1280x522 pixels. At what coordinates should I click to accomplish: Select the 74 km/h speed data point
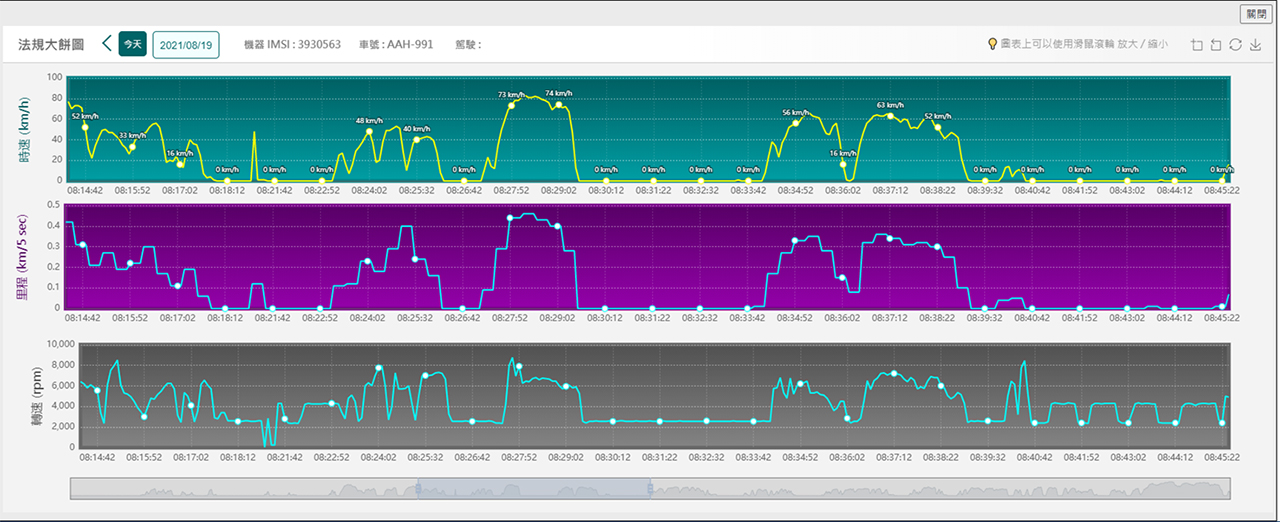coord(559,104)
